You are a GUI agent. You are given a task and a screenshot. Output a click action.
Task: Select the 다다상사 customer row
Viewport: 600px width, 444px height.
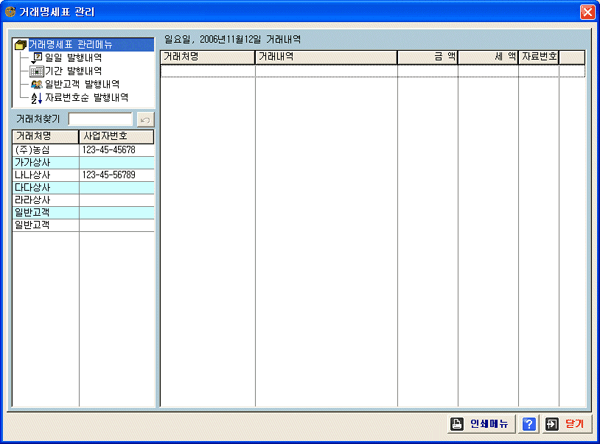pyautogui.click(x=83, y=188)
